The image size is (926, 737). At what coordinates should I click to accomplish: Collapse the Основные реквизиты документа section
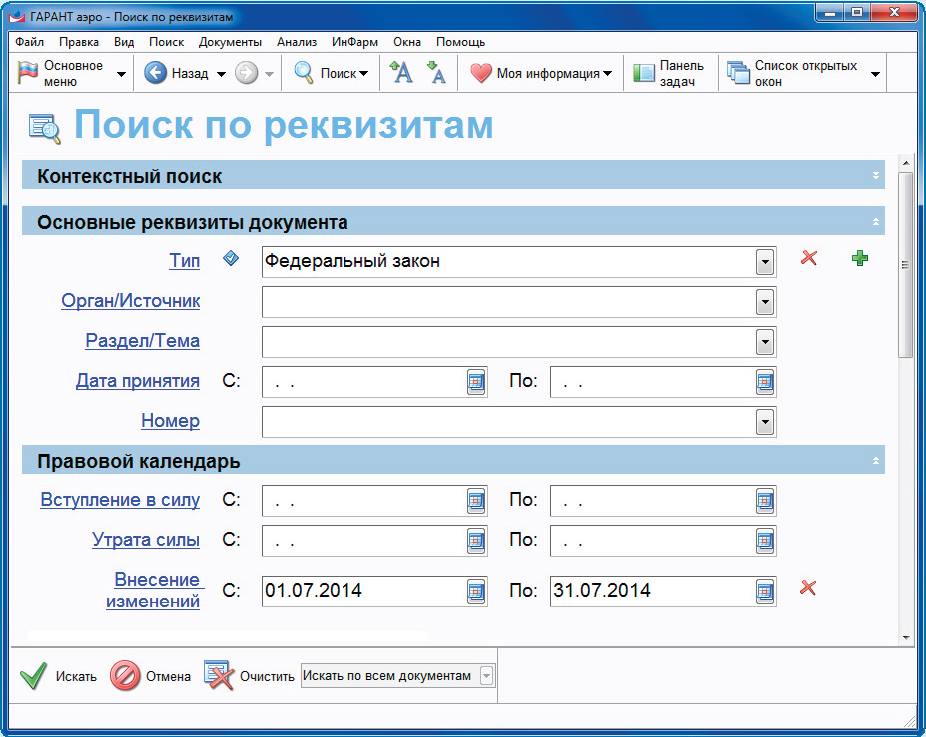(876, 221)
